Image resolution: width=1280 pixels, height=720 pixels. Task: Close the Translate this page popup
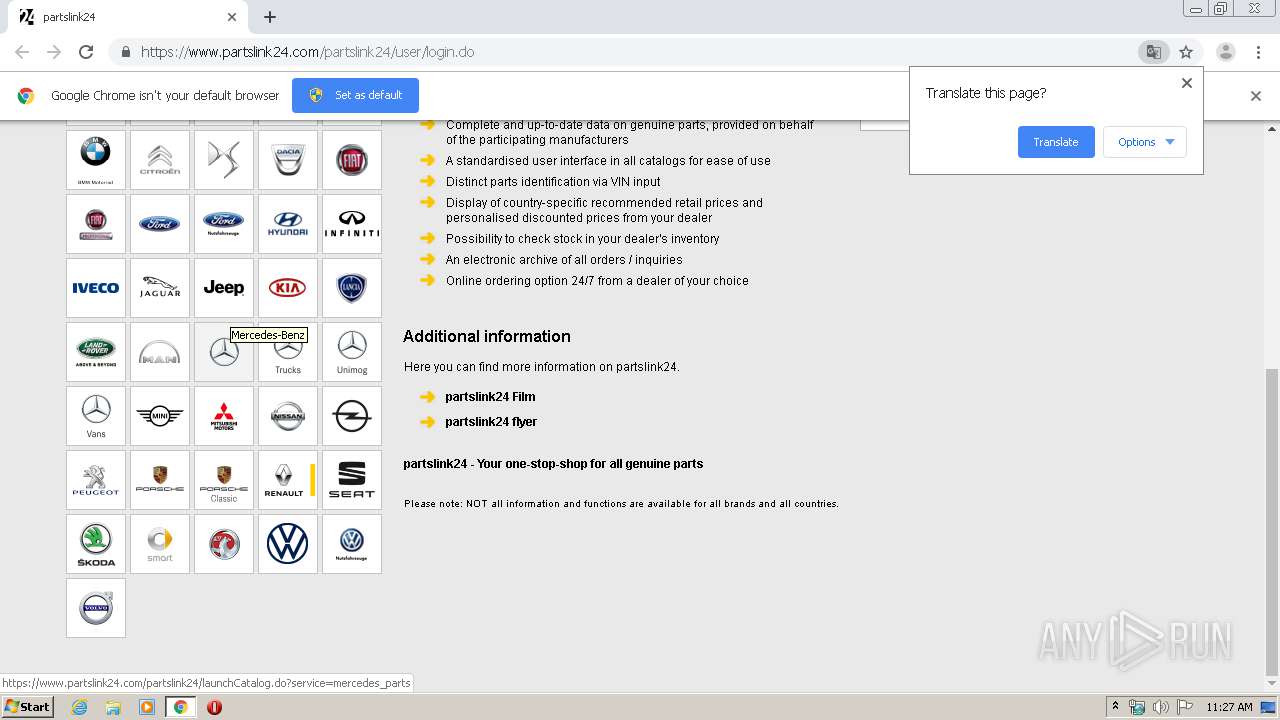click(x=1187, y=83)
